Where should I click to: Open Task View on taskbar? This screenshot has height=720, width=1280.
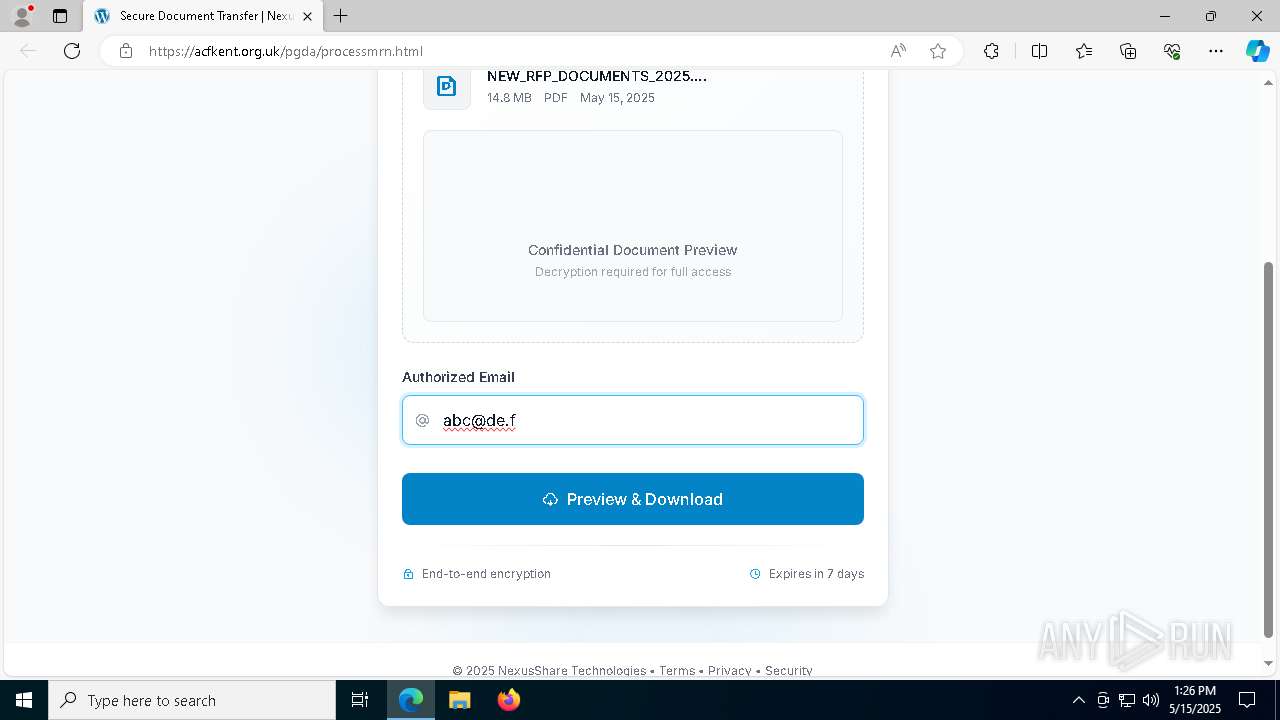pos(360,700)
